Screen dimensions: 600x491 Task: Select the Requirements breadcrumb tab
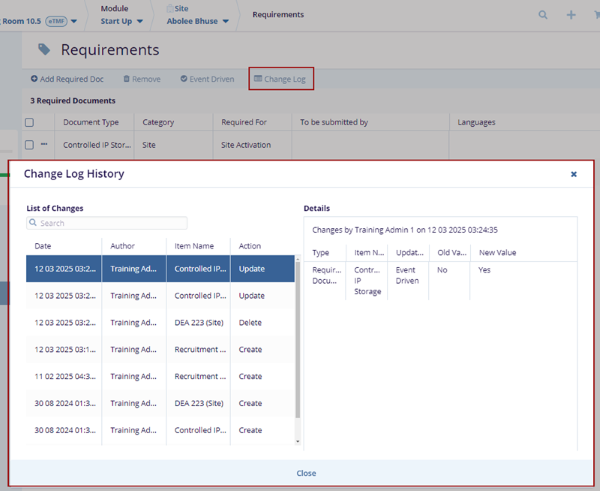coord(278,15)
